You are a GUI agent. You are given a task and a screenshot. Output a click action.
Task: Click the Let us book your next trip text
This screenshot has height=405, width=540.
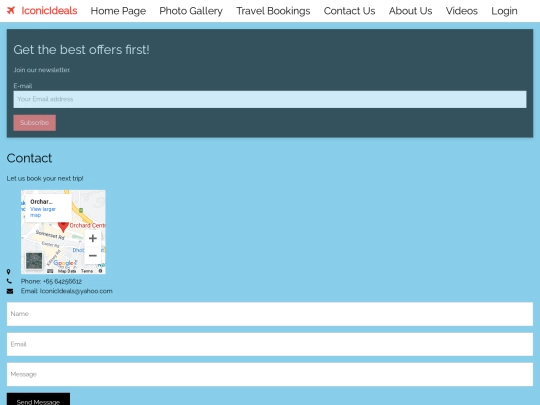pyautogui.click(x=45, y=178)
